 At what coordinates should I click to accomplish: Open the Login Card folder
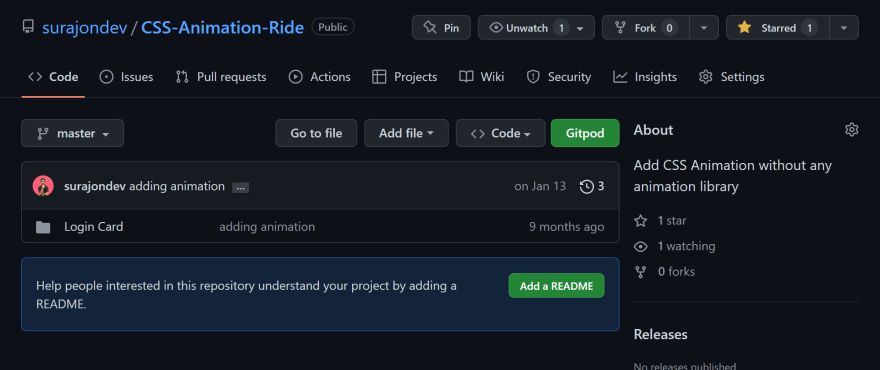point(94,227)
